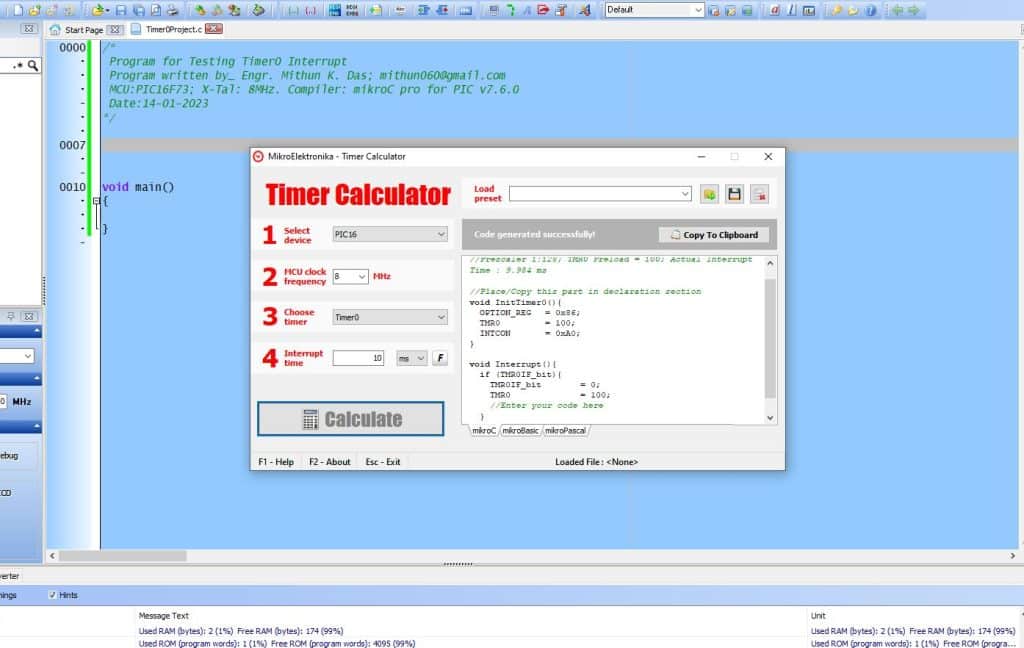Click the 'Message Text' column header

coord(163,615)
